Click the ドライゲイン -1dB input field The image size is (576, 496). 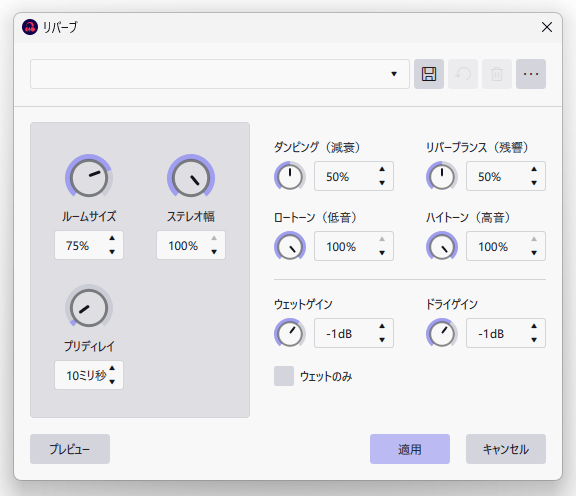click(506, 333)
